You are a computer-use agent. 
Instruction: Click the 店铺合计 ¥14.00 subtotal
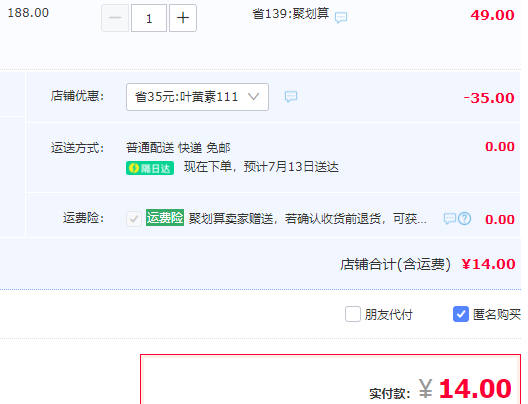[488, 264]
